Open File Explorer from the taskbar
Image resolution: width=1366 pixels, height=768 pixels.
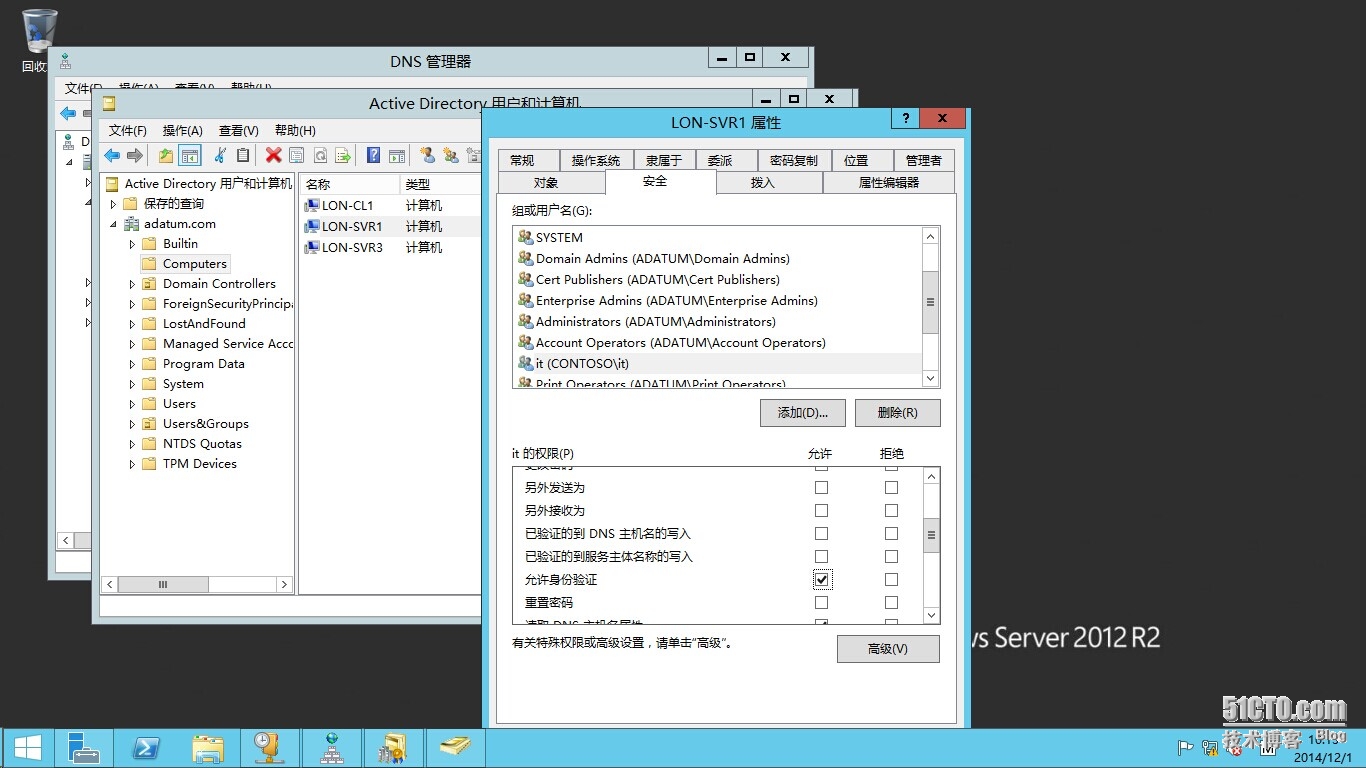(208, 748)
